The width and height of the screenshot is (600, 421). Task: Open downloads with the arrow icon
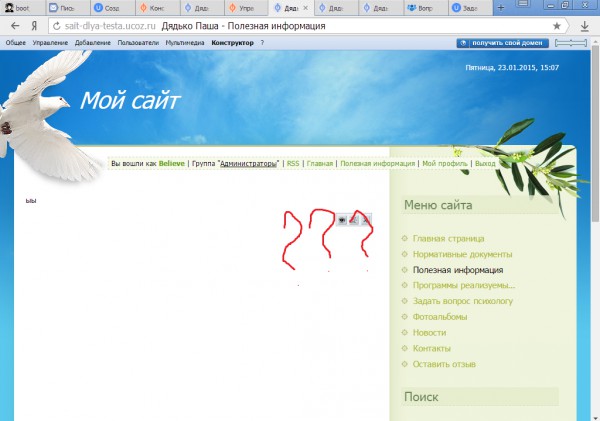(x=584, y=26)
